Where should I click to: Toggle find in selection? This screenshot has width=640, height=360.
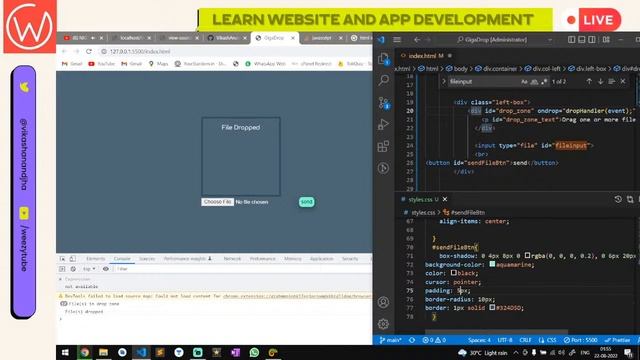click(611, 82)
